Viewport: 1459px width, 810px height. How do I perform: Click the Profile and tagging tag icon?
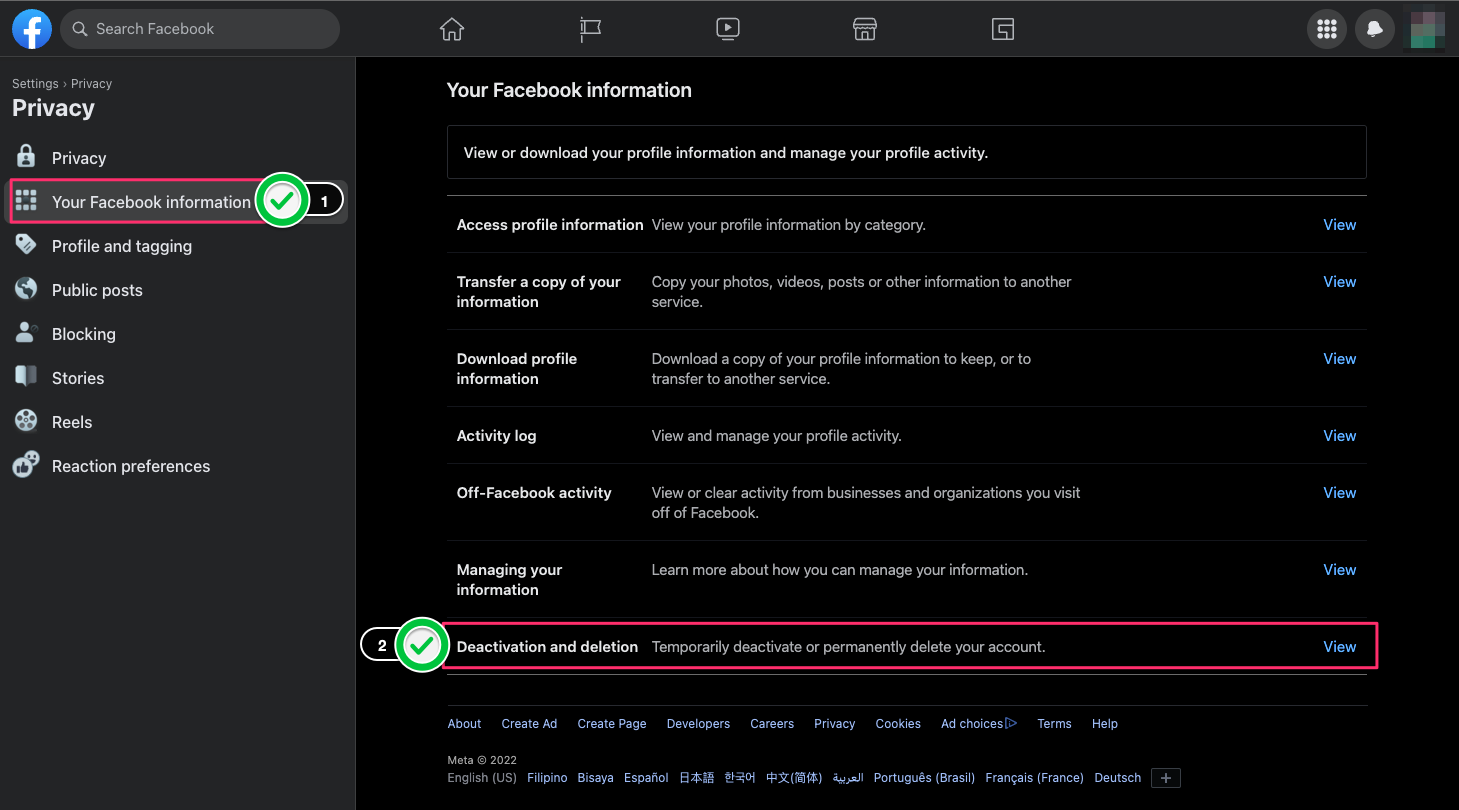[26, 245]
